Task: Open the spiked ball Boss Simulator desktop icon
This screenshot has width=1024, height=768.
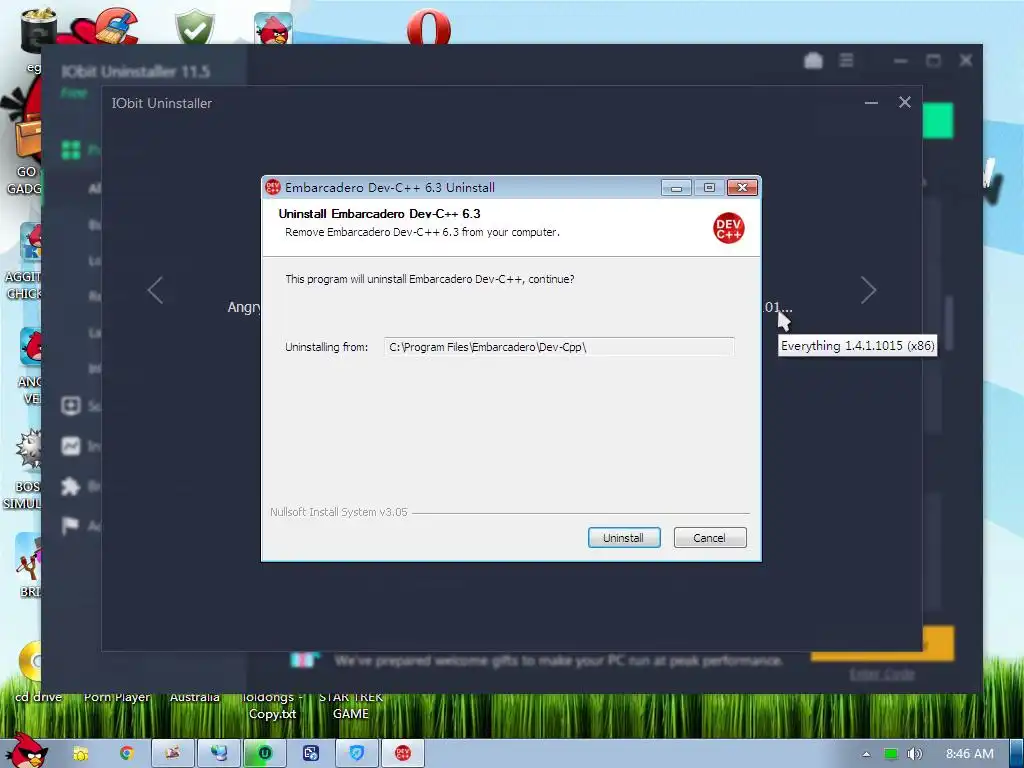Action: click(x=27, y=451)
